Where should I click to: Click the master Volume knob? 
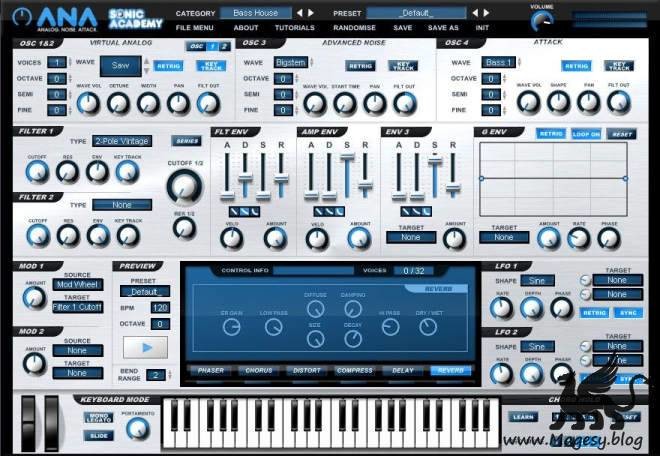pos(542,21)
